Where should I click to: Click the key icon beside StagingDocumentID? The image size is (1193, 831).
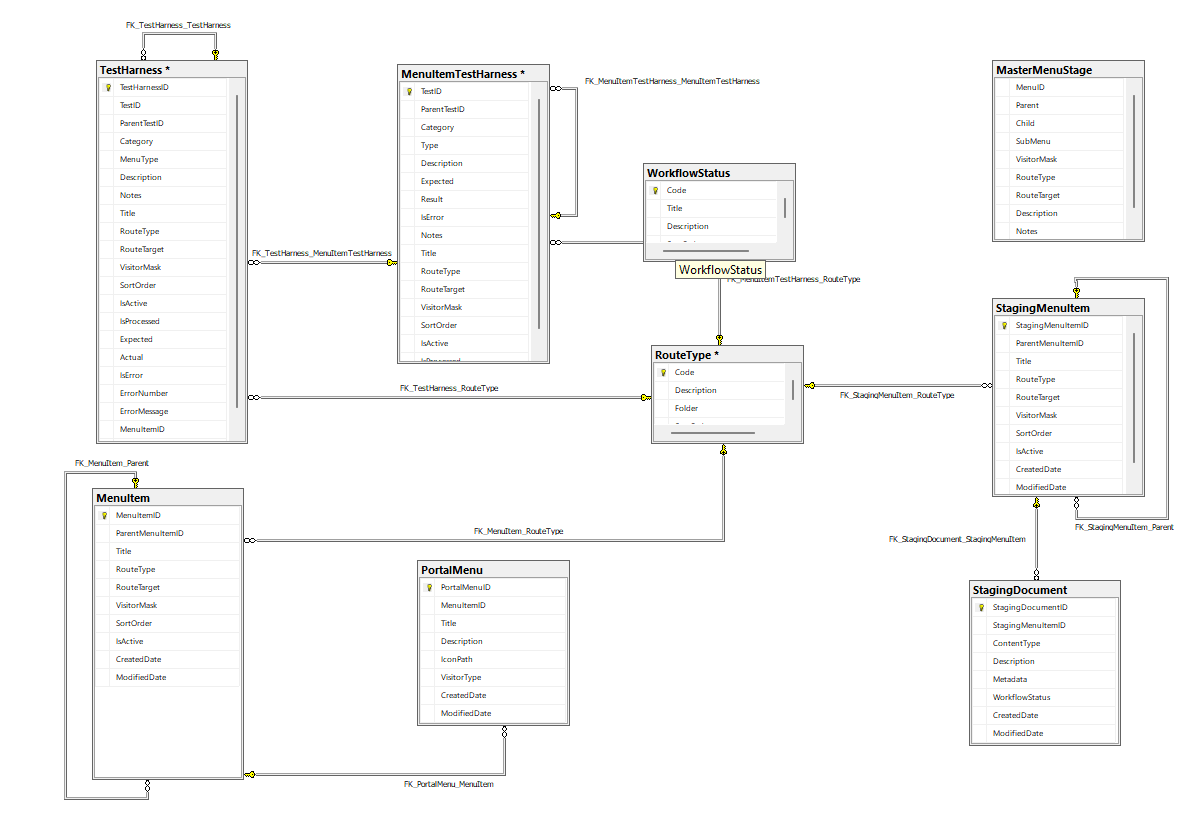[x=981, y=608]
